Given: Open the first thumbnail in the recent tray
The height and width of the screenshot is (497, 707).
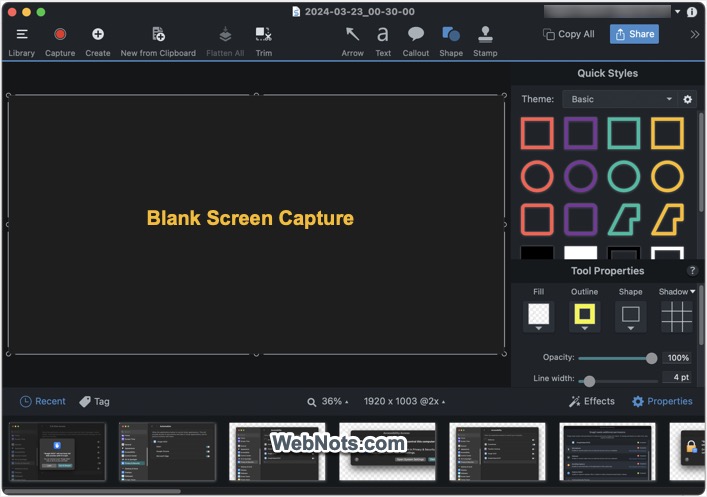Looking at the screenshot, I should coord(57,451).
